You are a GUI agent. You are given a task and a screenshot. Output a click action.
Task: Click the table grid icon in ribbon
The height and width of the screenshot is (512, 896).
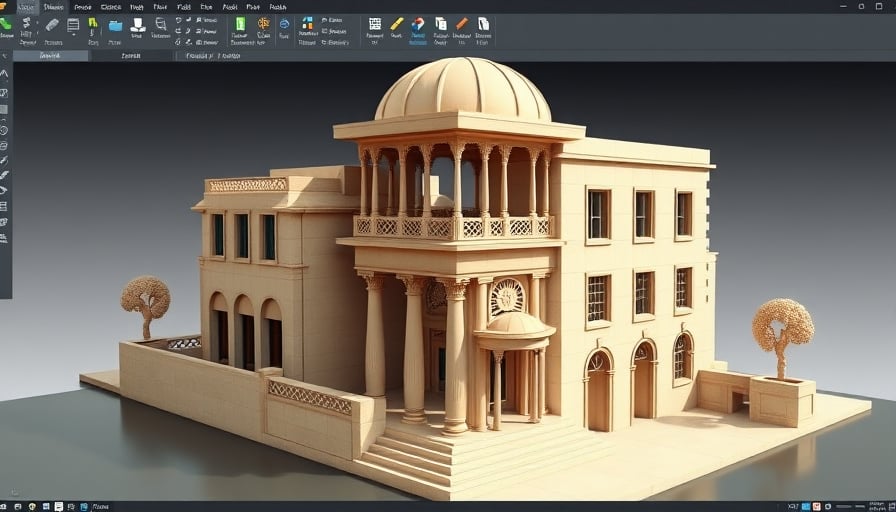(375, 23)
